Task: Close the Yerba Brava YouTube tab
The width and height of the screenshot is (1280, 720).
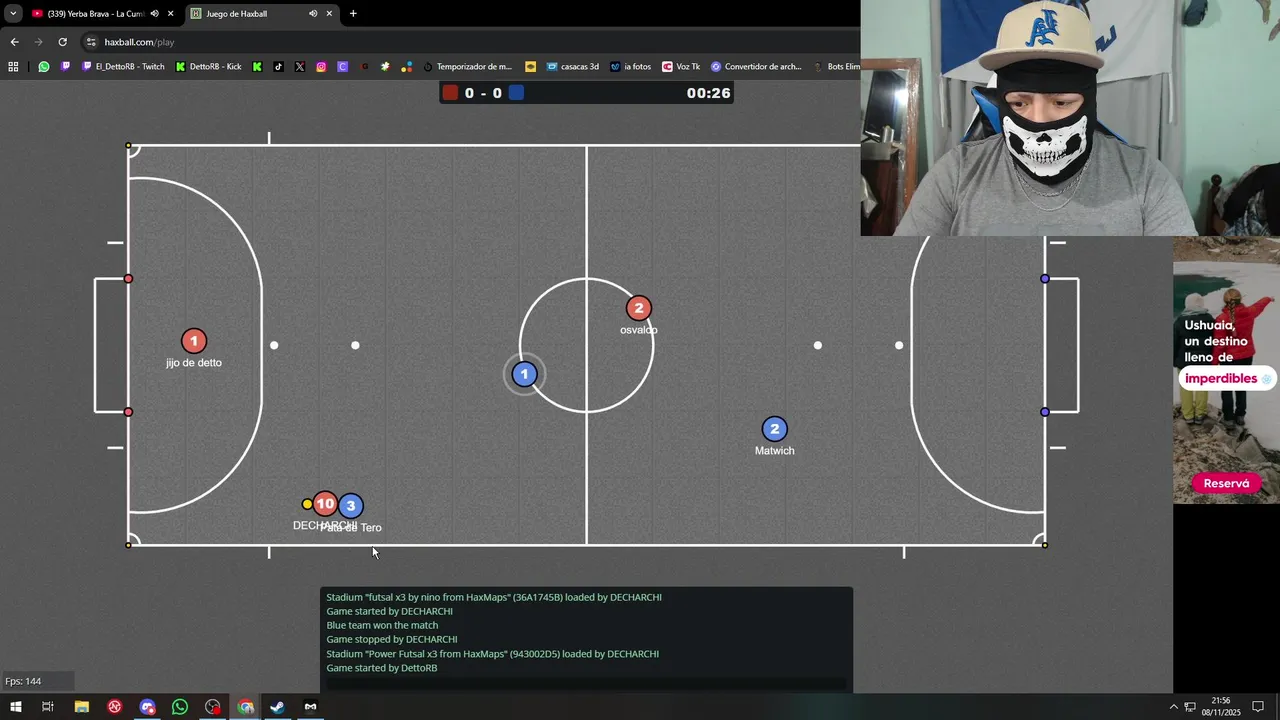Action: point(171,14)
